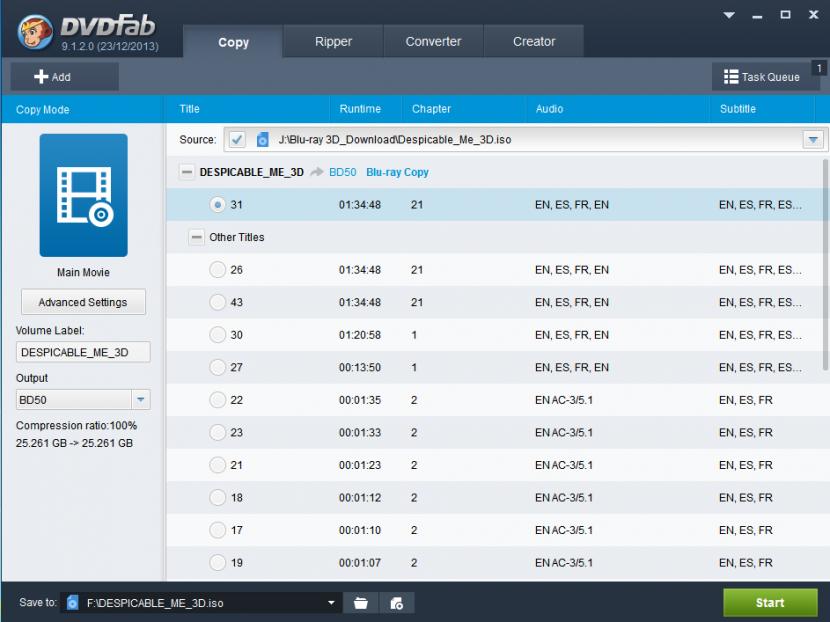Image resolution: width=830 pixels, height=622 pixels.
Task: Click the save as ISO image icon
Action: pos(397,603)
